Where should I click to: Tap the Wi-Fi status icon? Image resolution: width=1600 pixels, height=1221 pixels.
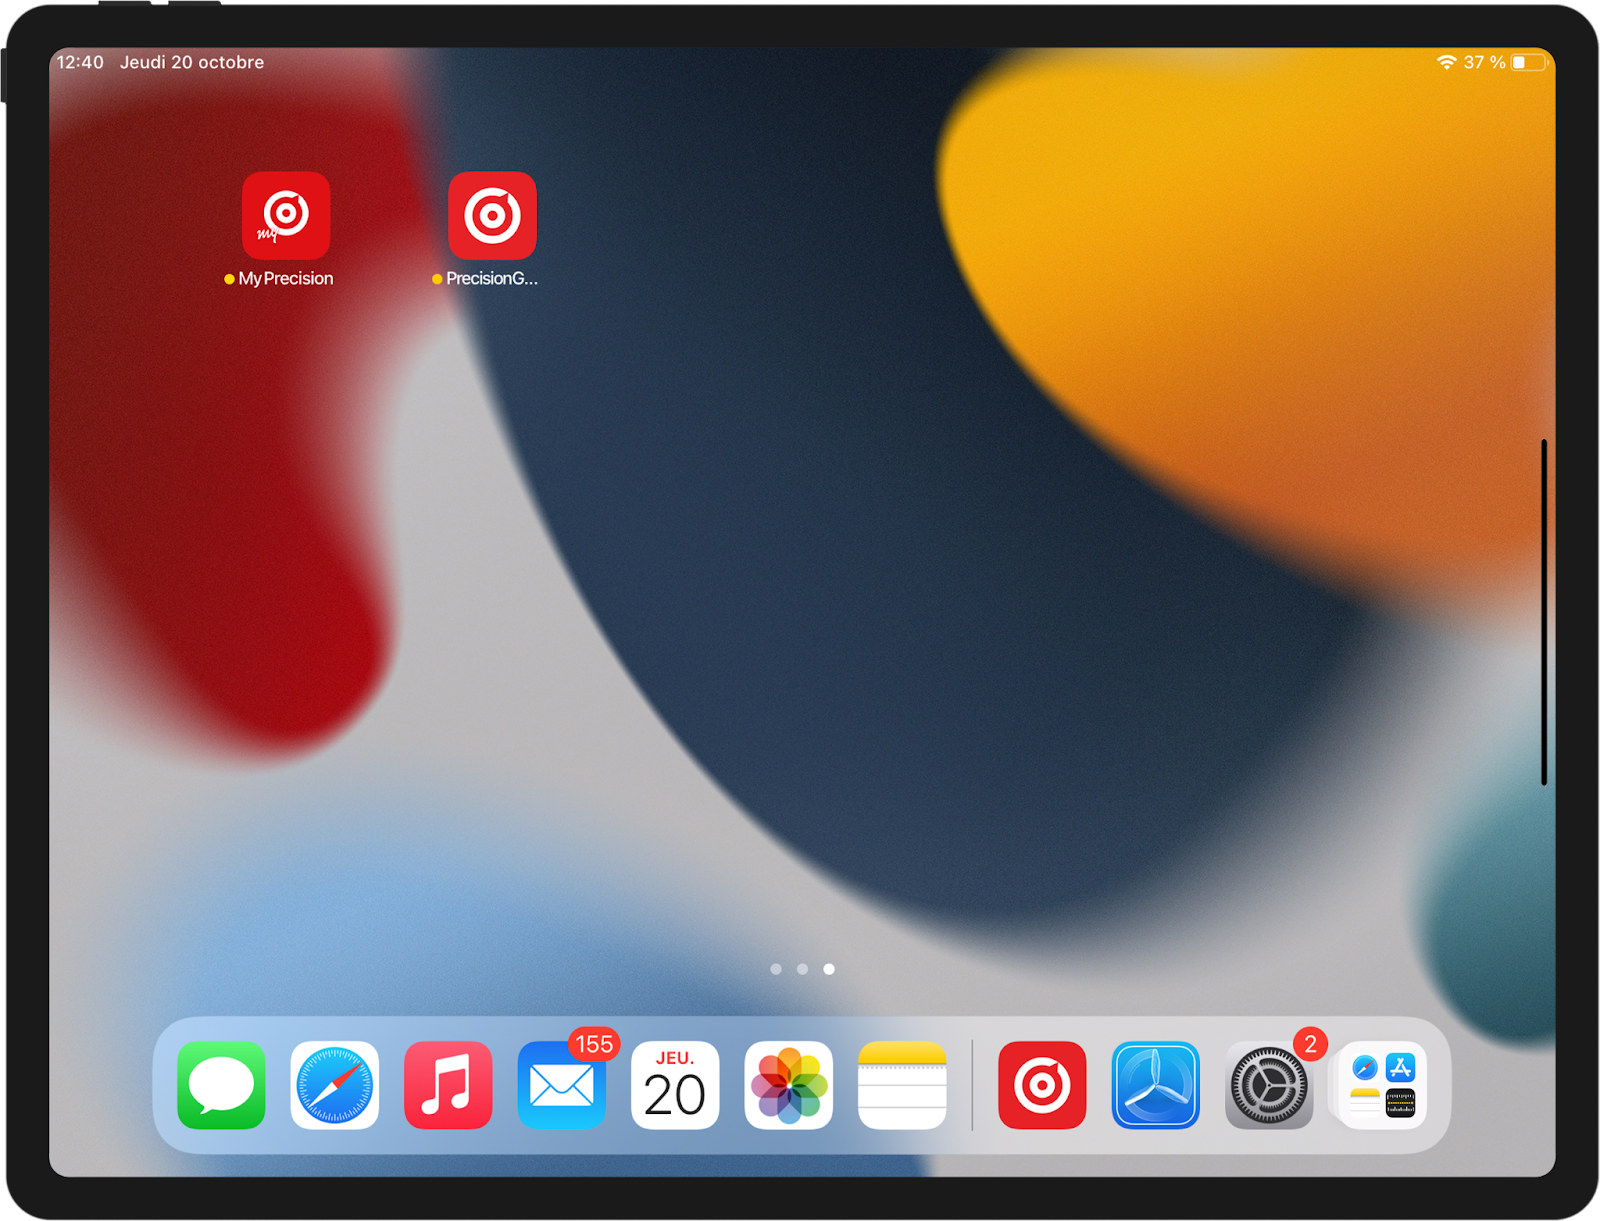click(1446, 62)
